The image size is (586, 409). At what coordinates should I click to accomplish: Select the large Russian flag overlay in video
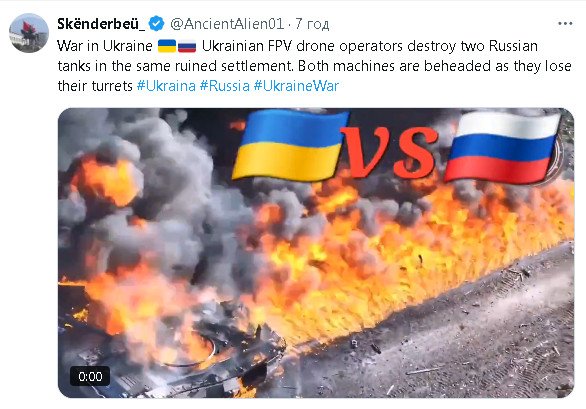(x=502, y=147)
